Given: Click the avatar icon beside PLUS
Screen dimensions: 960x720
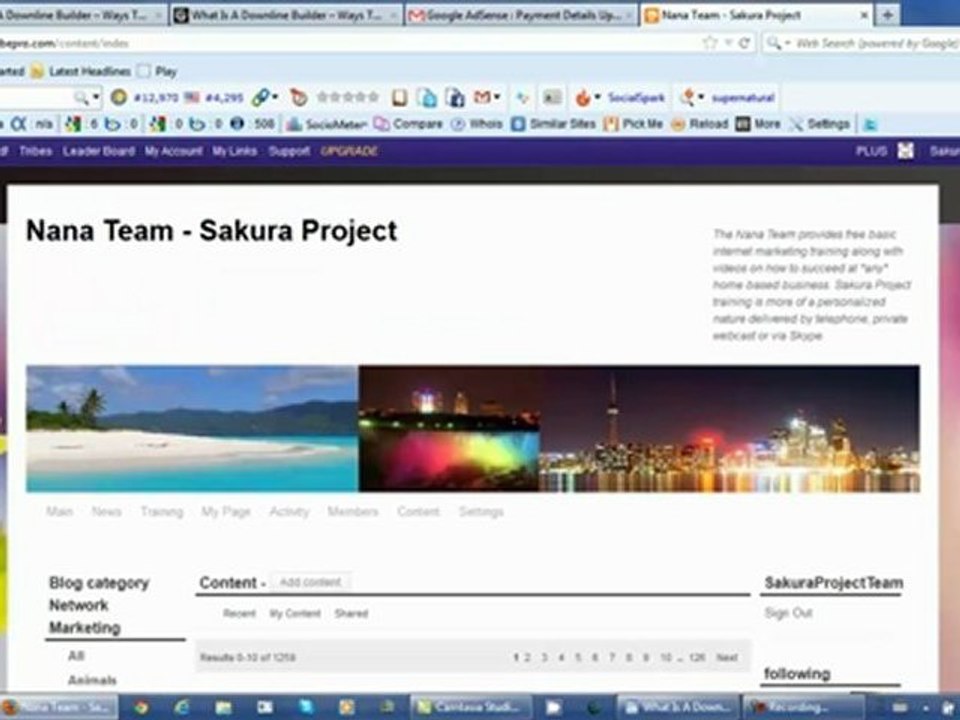Looking at the screenshot, I should point(906,151).
